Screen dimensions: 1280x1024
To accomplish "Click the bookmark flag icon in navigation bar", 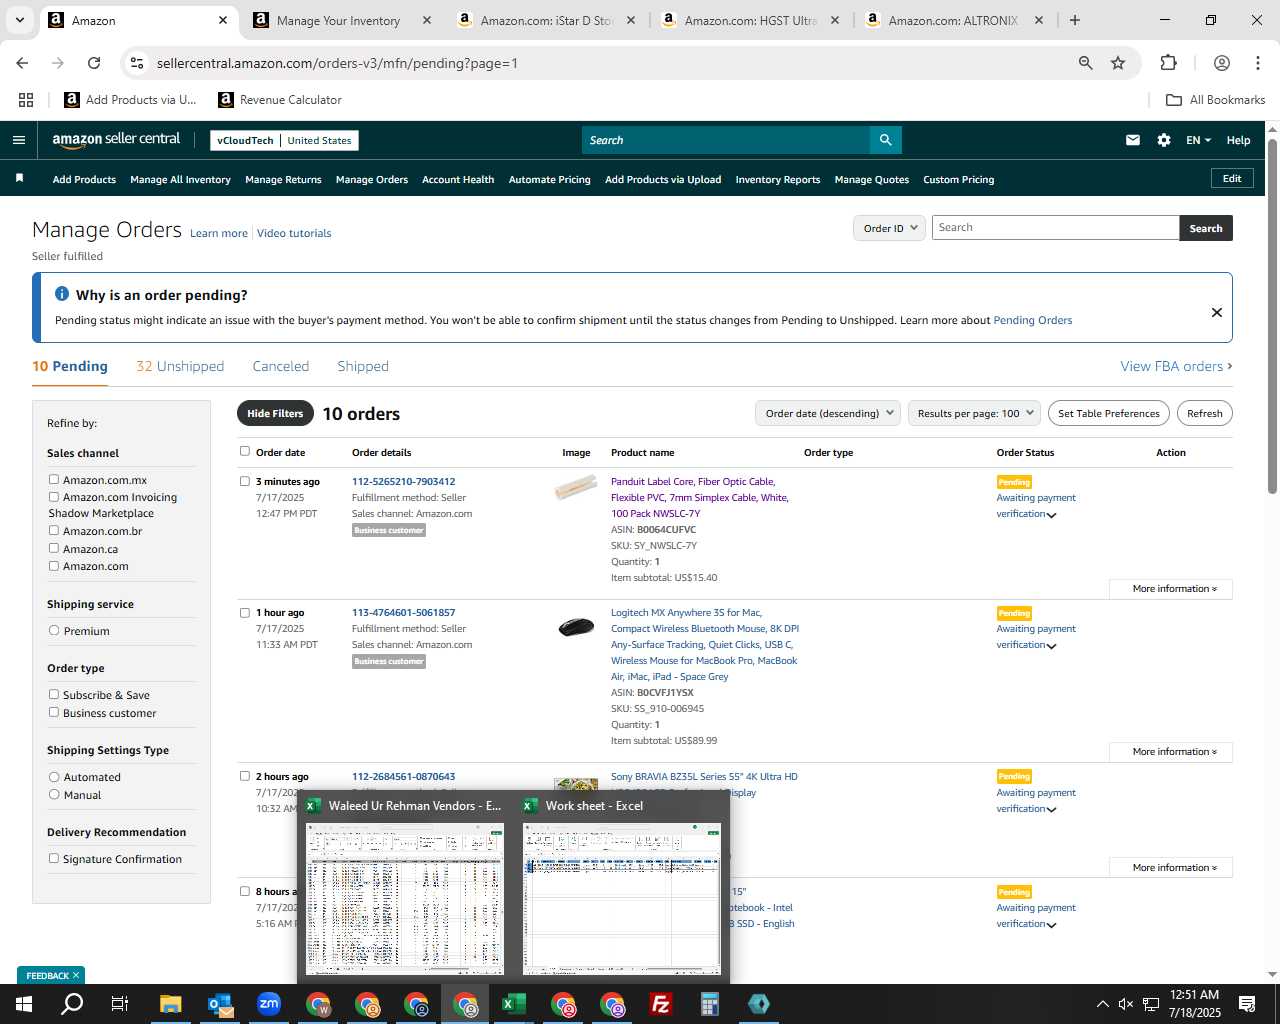I will 19,178.
